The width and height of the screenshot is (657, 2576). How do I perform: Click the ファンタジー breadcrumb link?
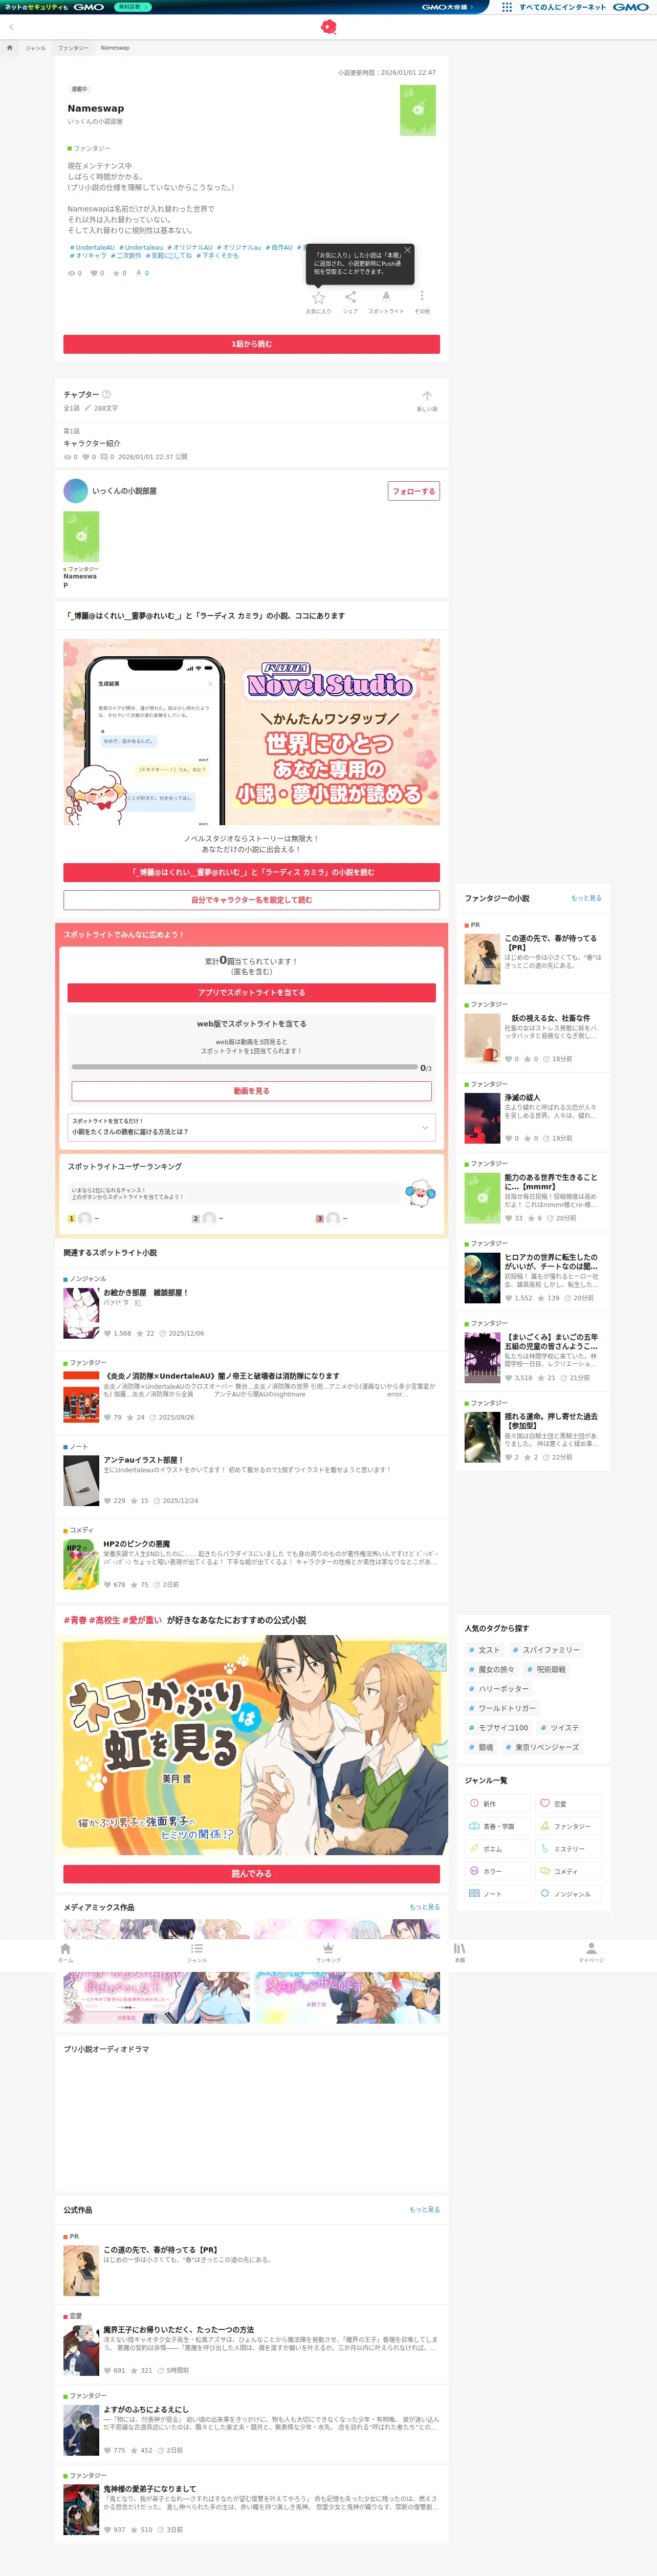click(73, 48)
